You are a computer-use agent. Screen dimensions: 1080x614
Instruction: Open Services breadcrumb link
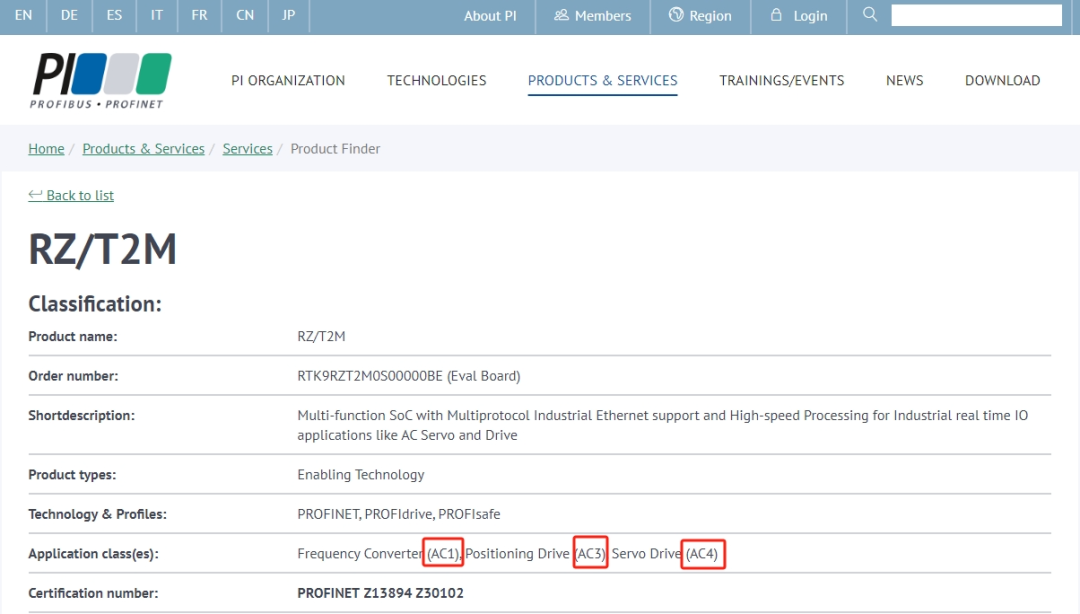[247, 149]
